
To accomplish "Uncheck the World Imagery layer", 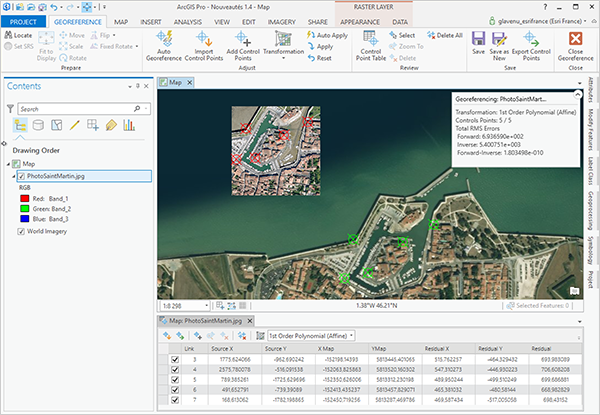I will [21, 231].
